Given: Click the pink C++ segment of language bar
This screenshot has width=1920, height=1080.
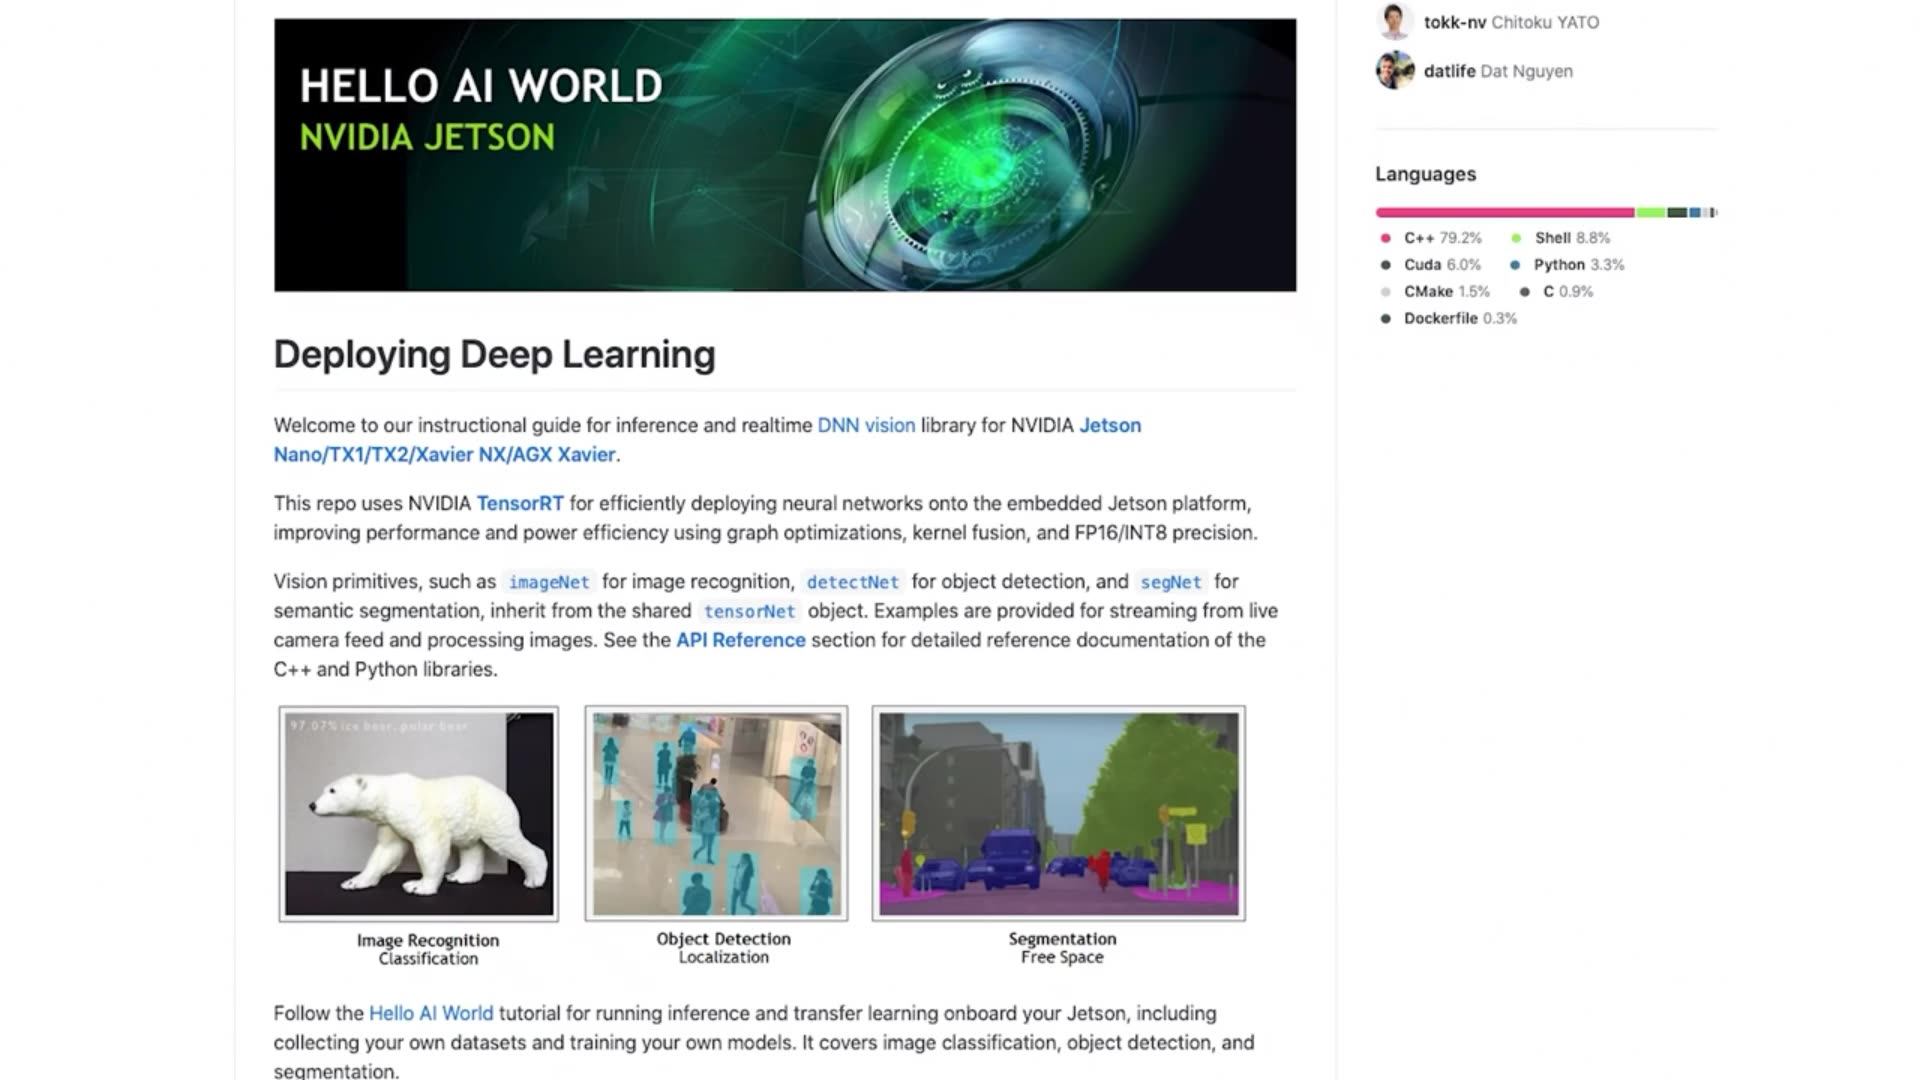Looking at the screenshot, I should tap(1504, 212).
